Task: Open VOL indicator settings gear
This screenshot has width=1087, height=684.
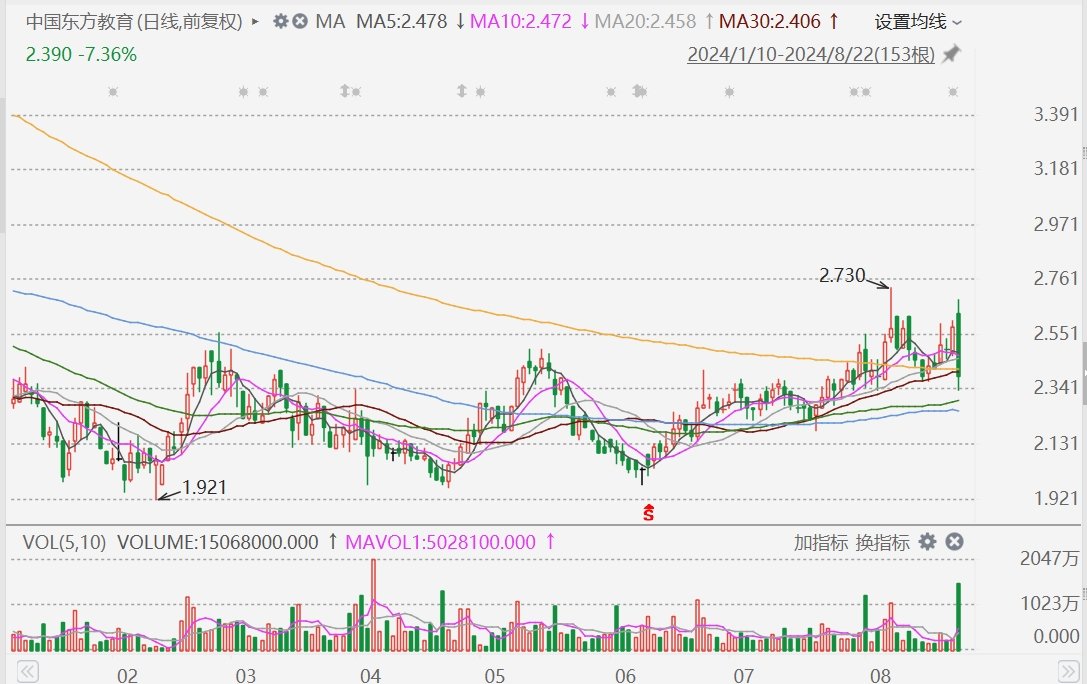Action: pos(927,542)
